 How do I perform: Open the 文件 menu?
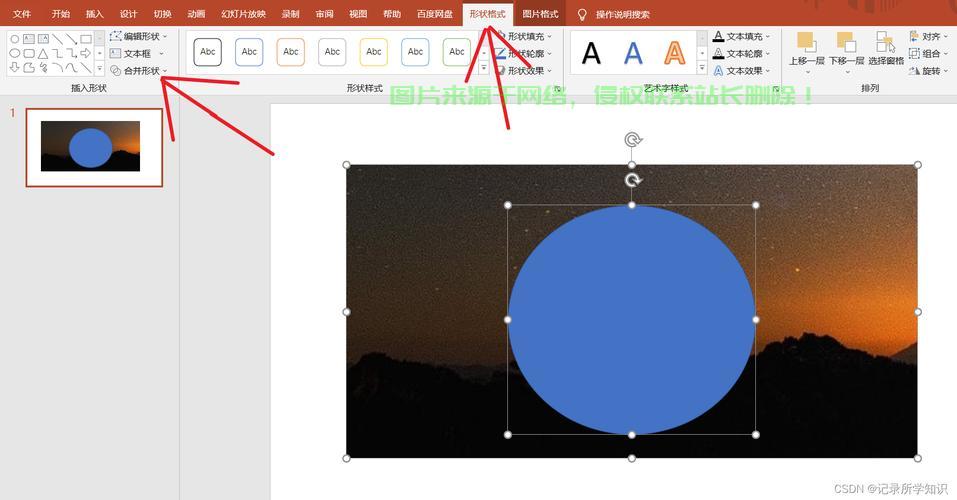tap(22, 13)
